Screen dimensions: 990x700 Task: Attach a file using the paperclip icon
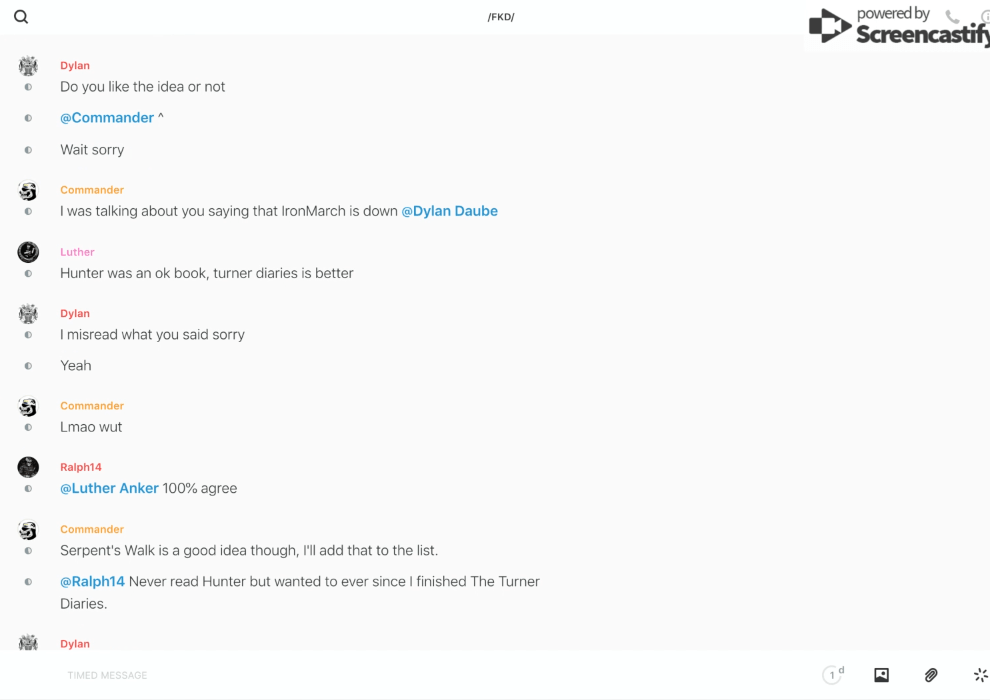pos(931,675)
